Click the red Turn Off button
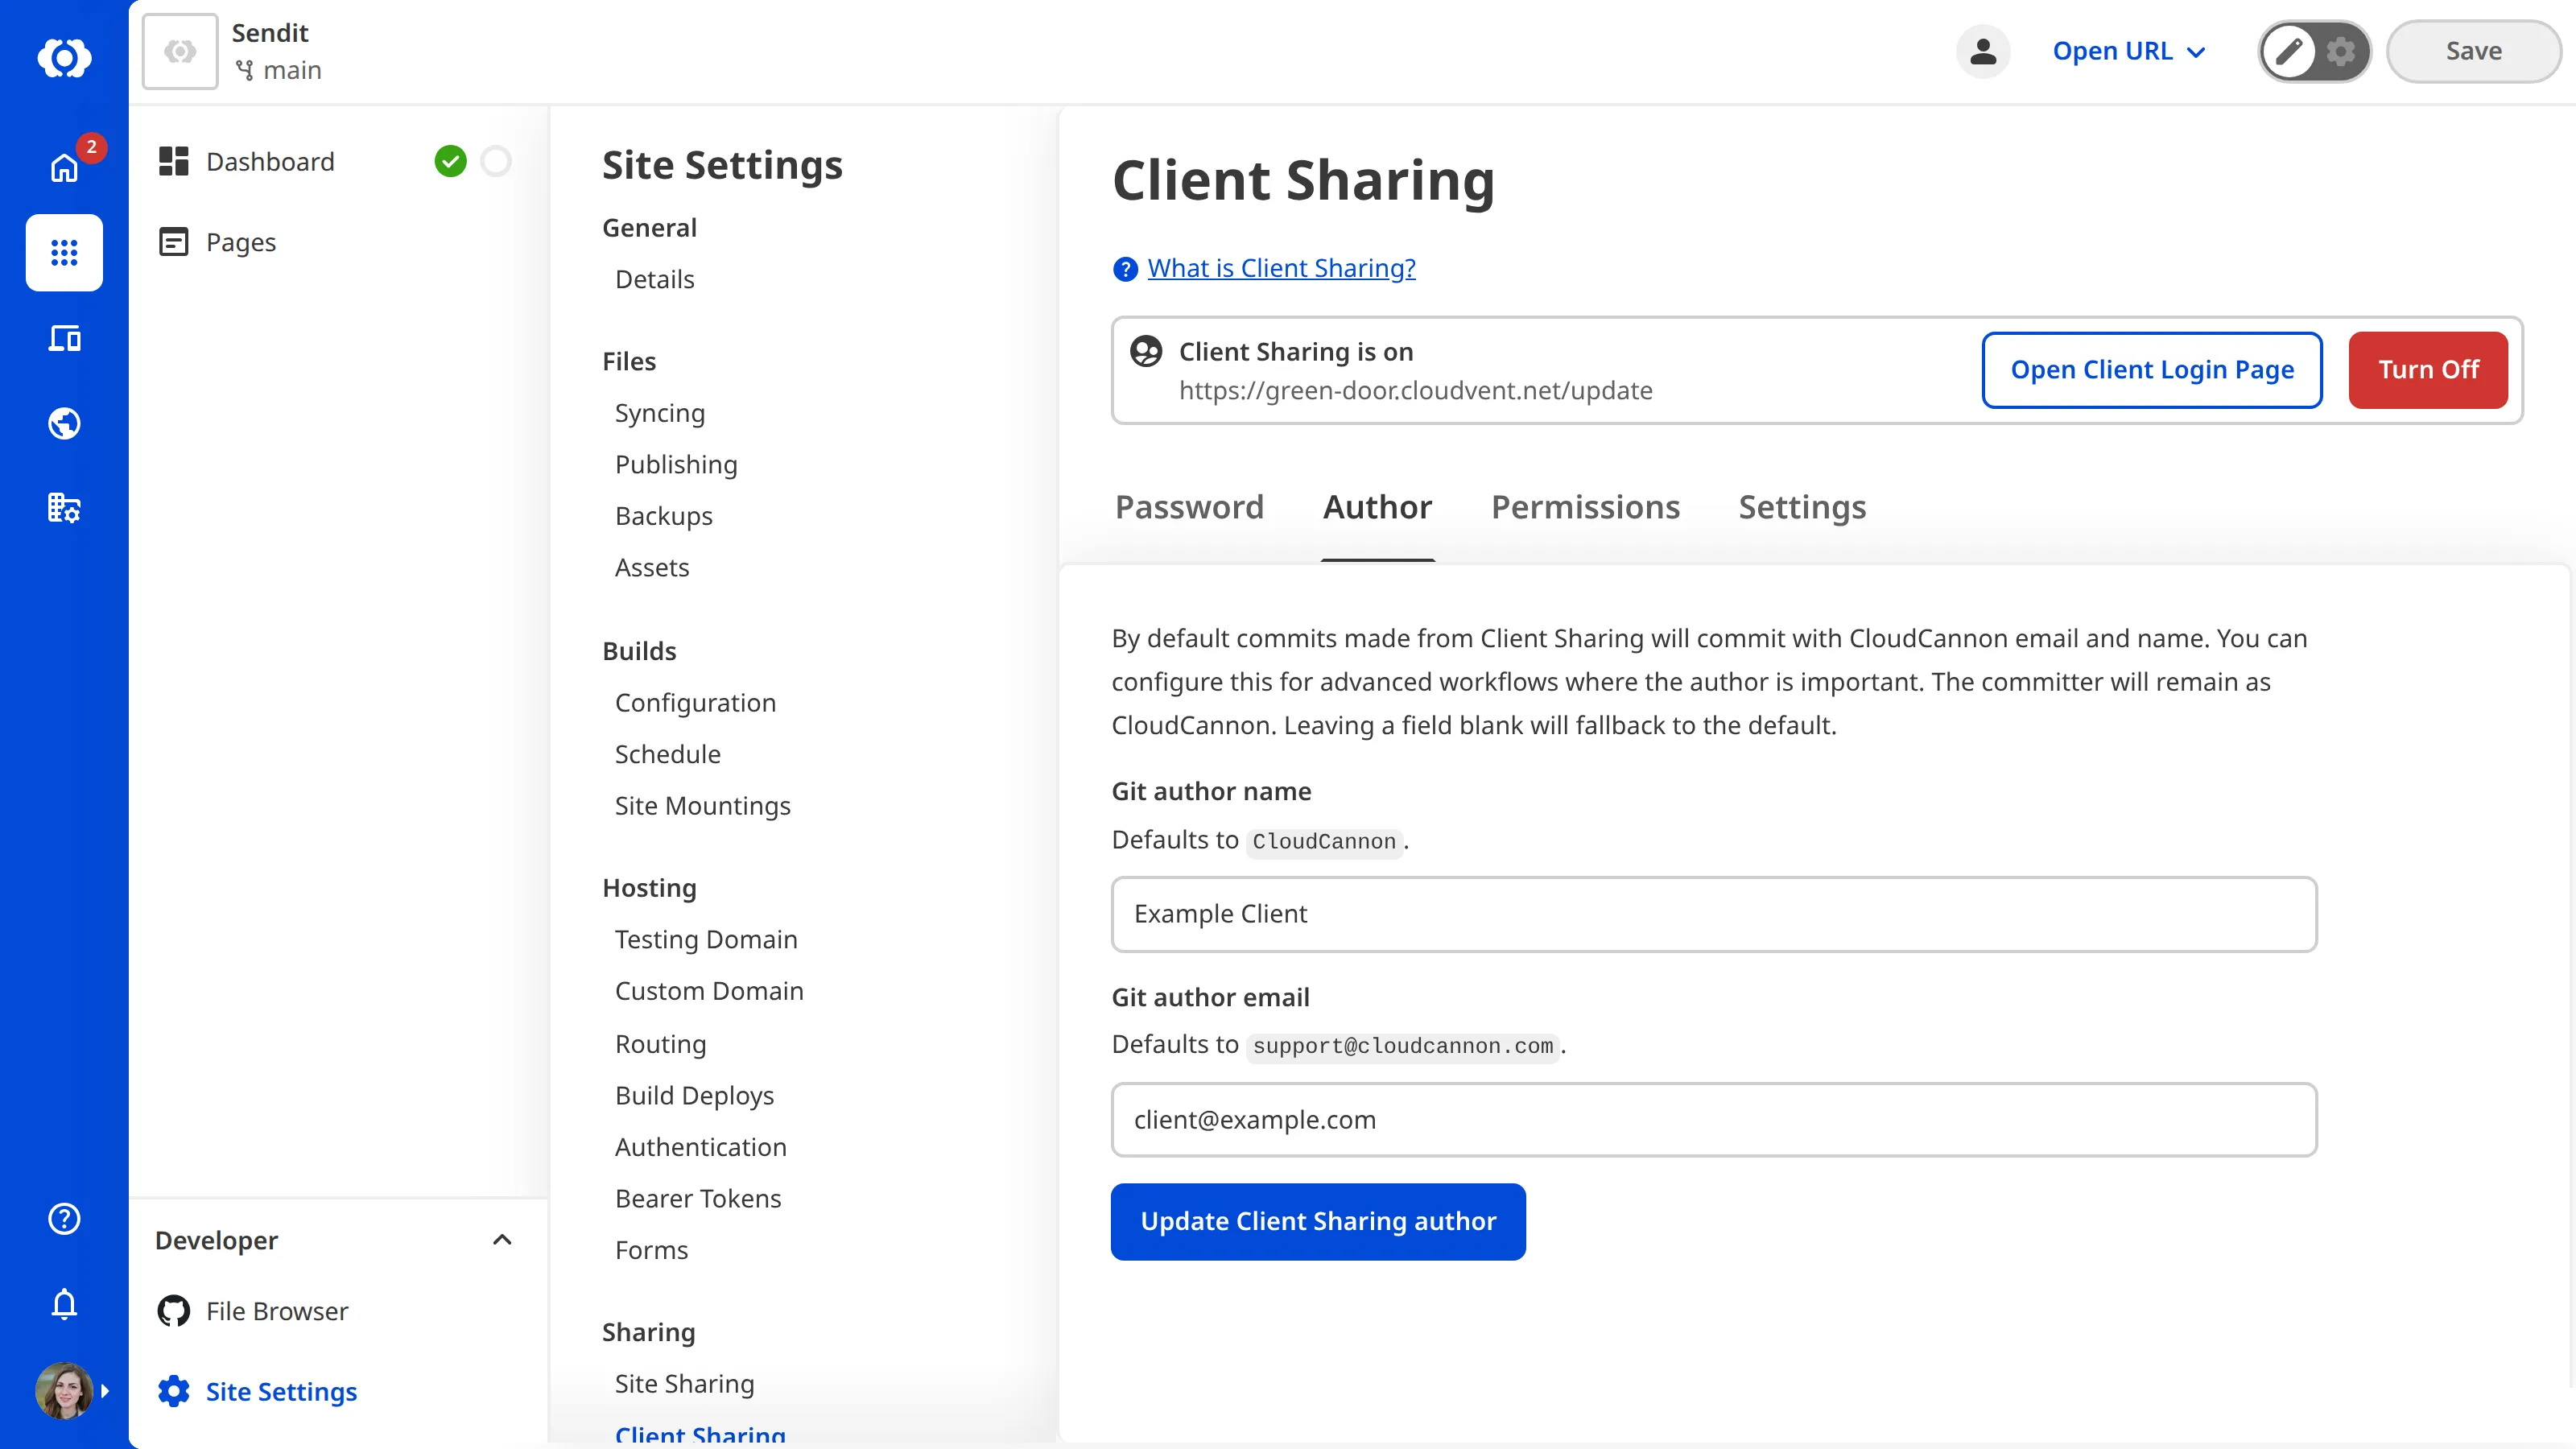 [x=2428, y=370]
